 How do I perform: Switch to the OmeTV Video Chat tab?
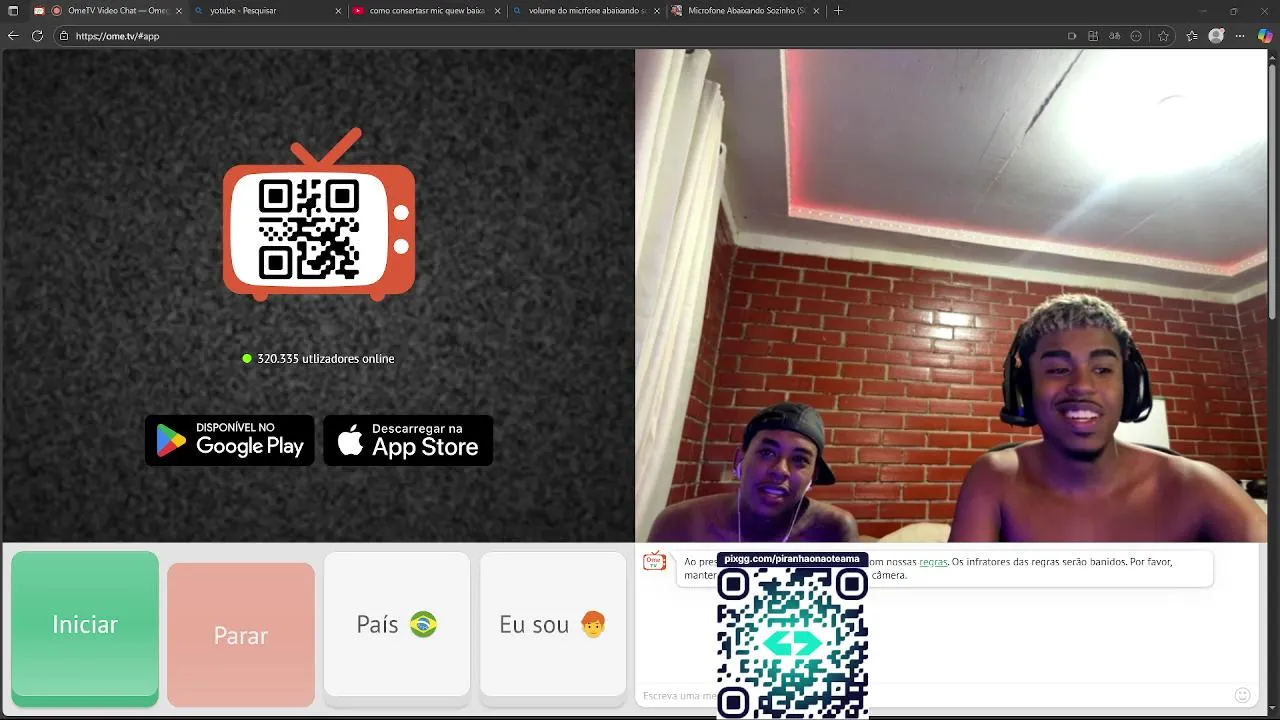[x=110, y=11]
